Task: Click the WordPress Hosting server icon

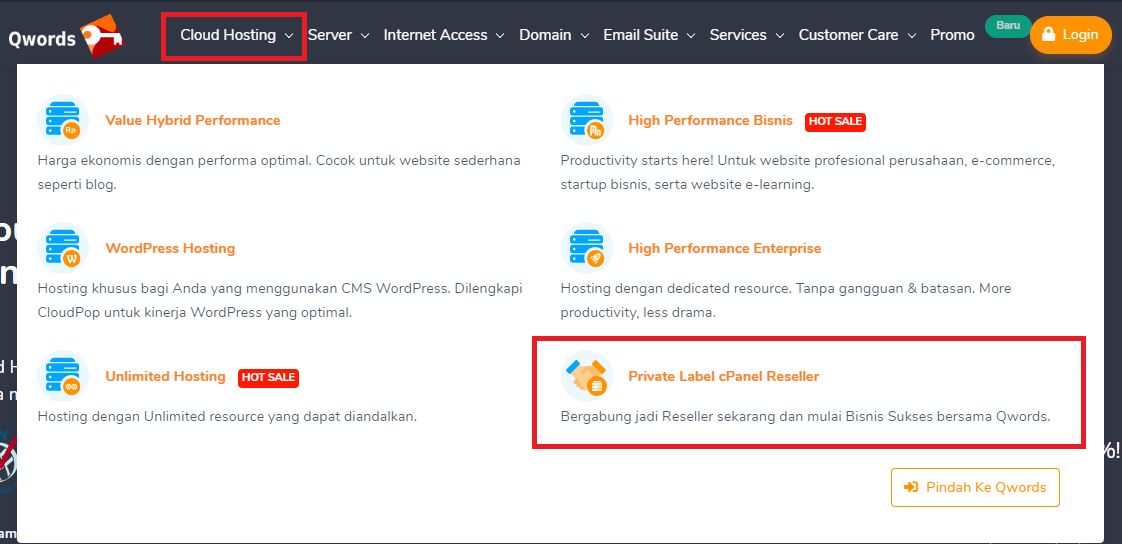Action: click(x=62, y=248)
